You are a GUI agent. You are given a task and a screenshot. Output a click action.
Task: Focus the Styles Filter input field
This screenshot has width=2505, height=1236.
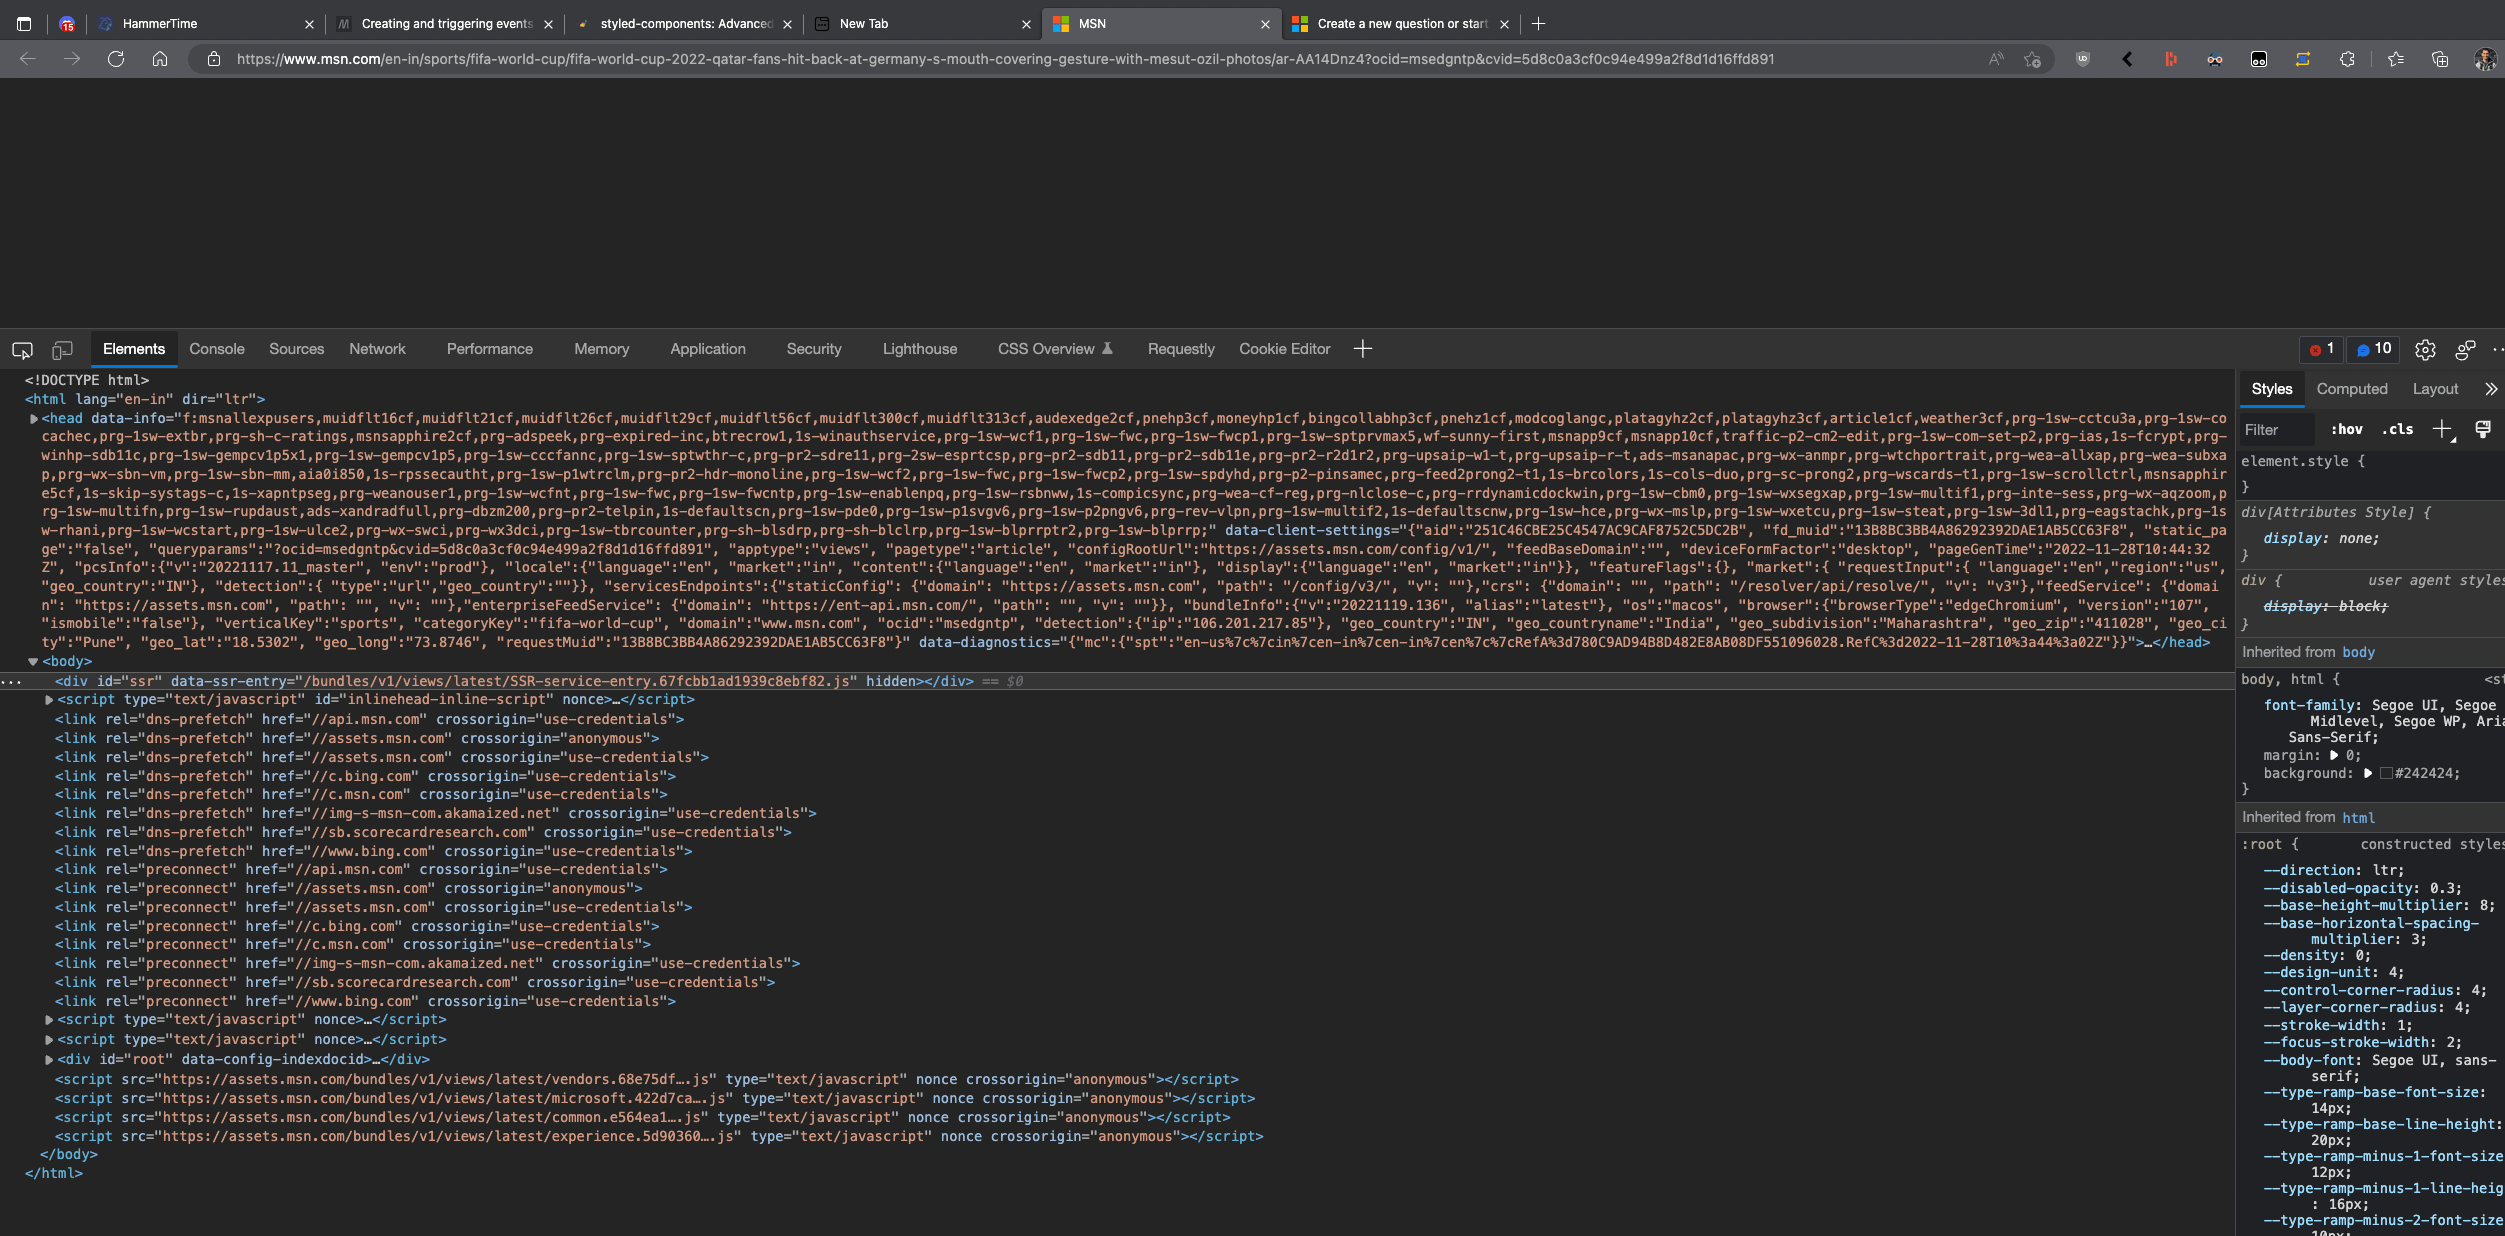(x=2275, y=429)
